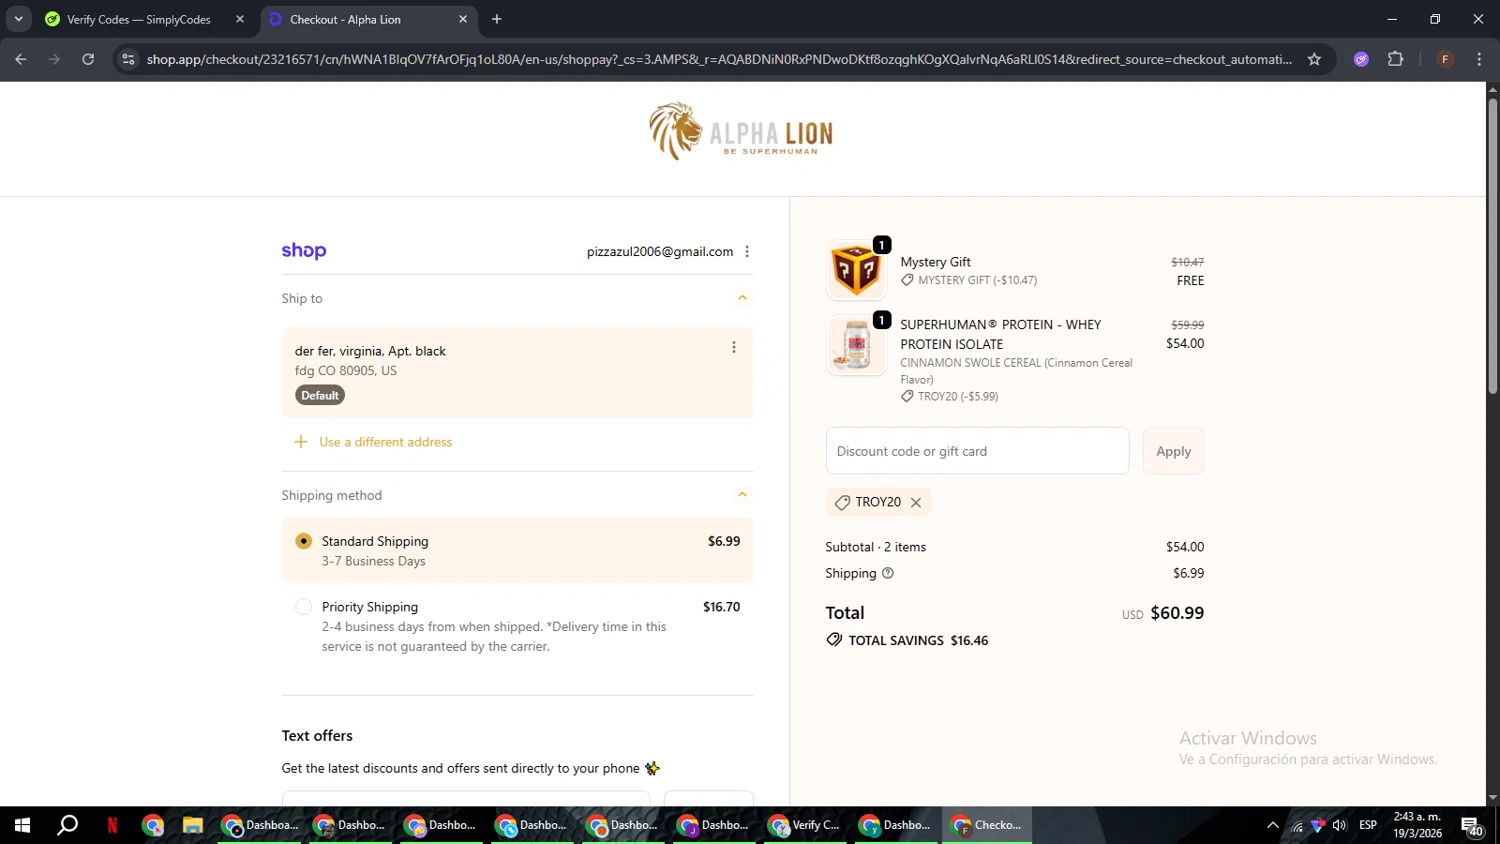
Task: Open Netflix from the taskbar
Action: (x=112, y=825)
